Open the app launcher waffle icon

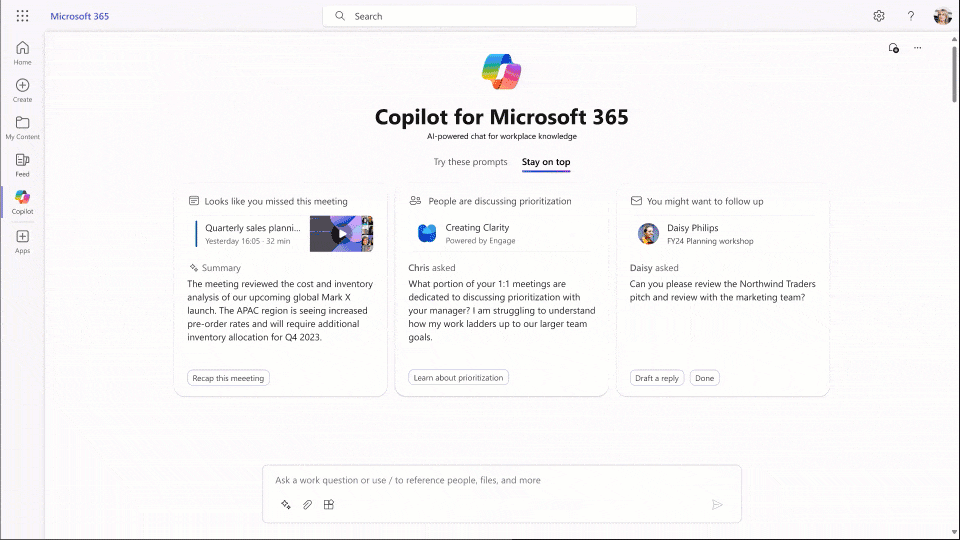pos(22,16)
